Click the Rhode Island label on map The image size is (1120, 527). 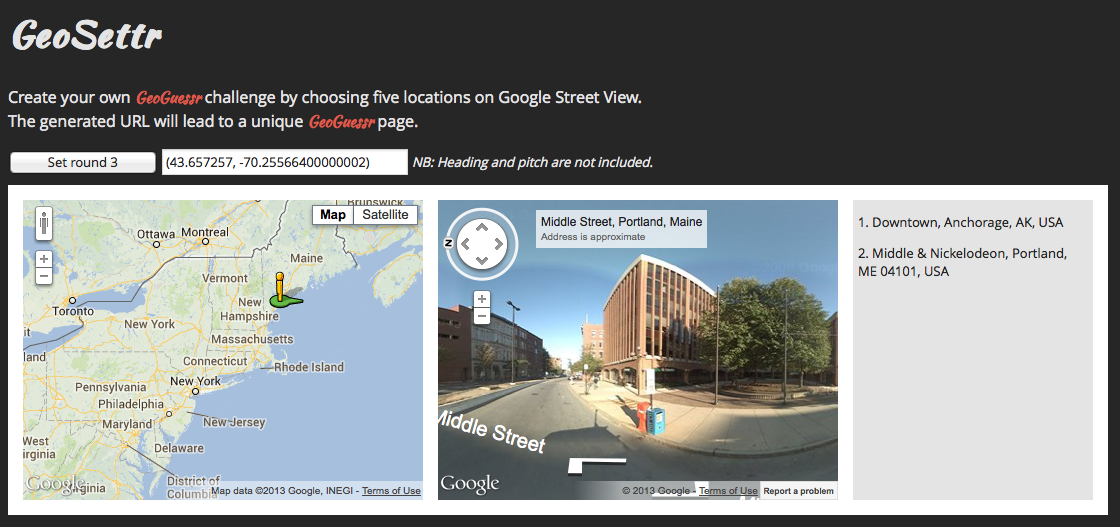click(309, 367)
